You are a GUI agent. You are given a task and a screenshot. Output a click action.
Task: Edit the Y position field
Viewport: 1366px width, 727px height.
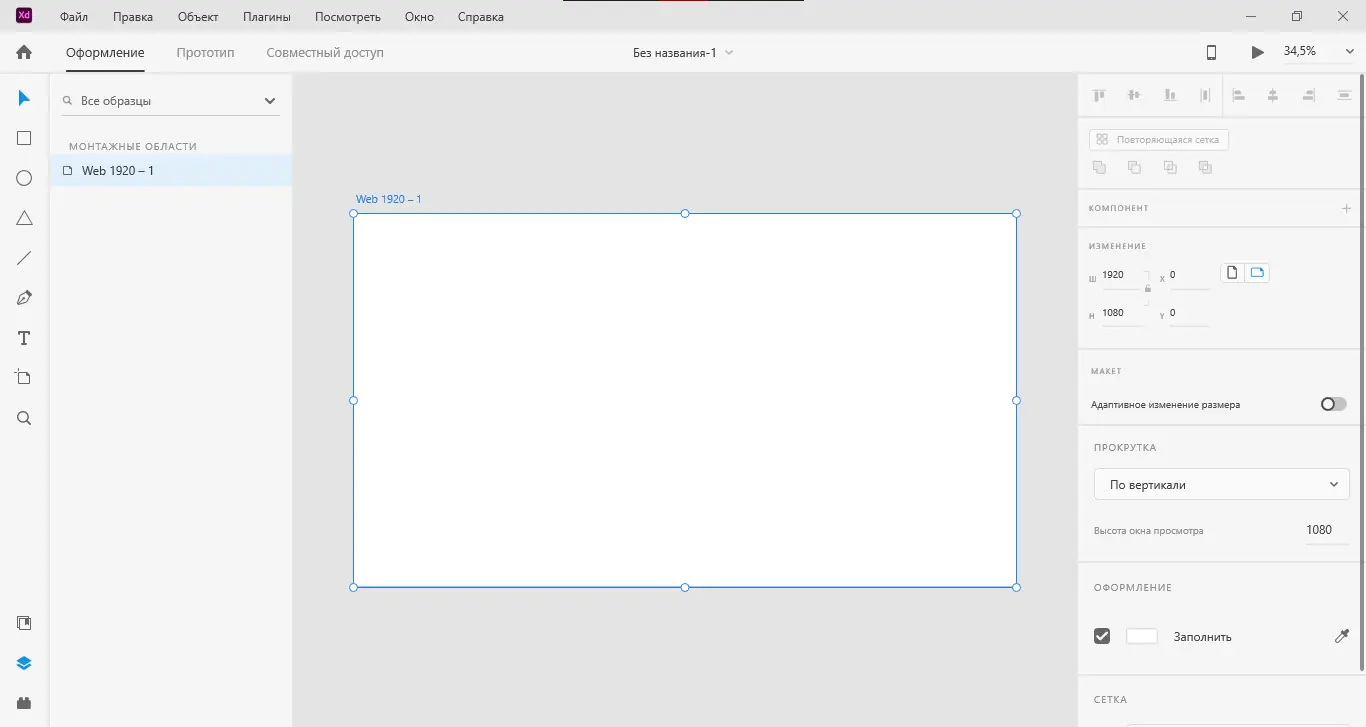click(1189, 313)
